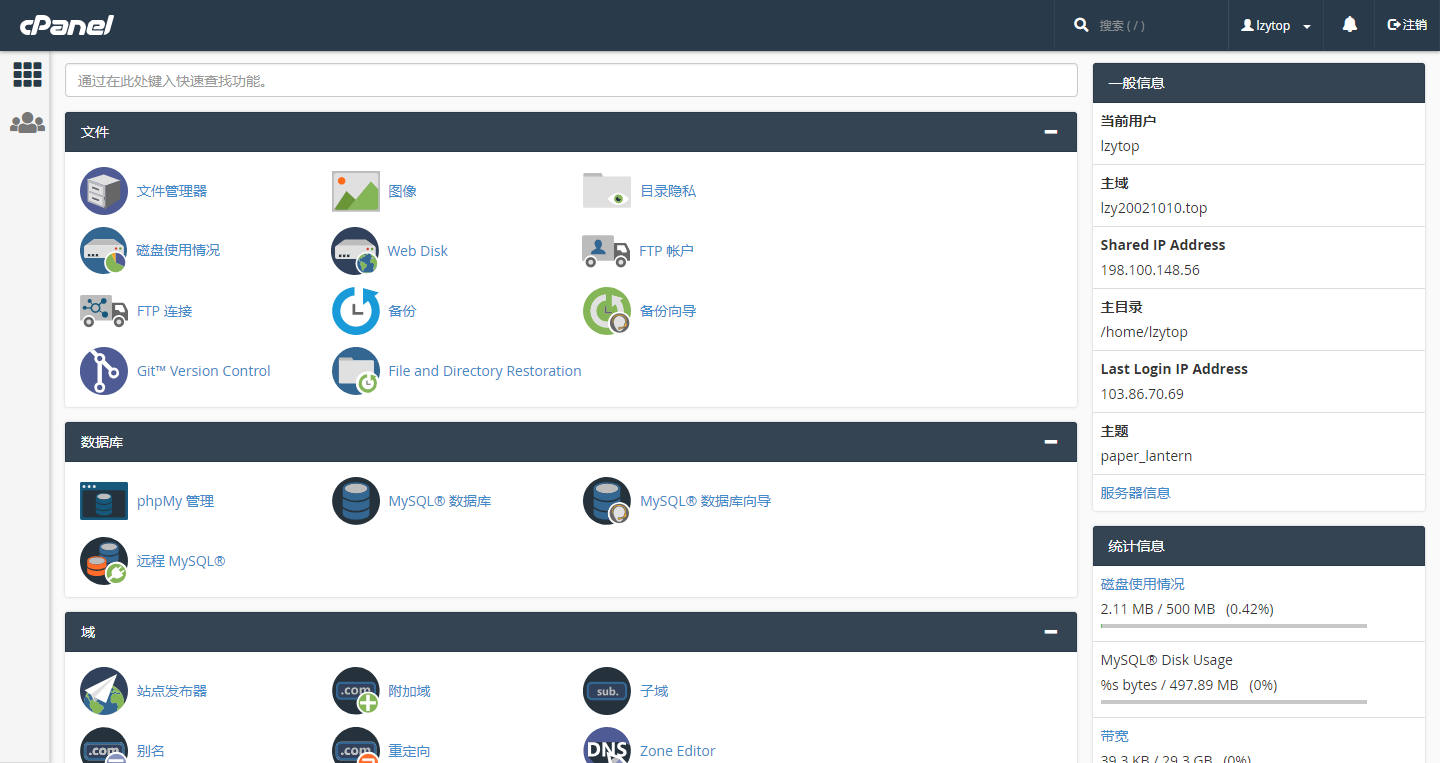Screen dimensions: 1440x763
Task: Click the cPanel logo
Action: pyautogui.click(x=67, y=24)
